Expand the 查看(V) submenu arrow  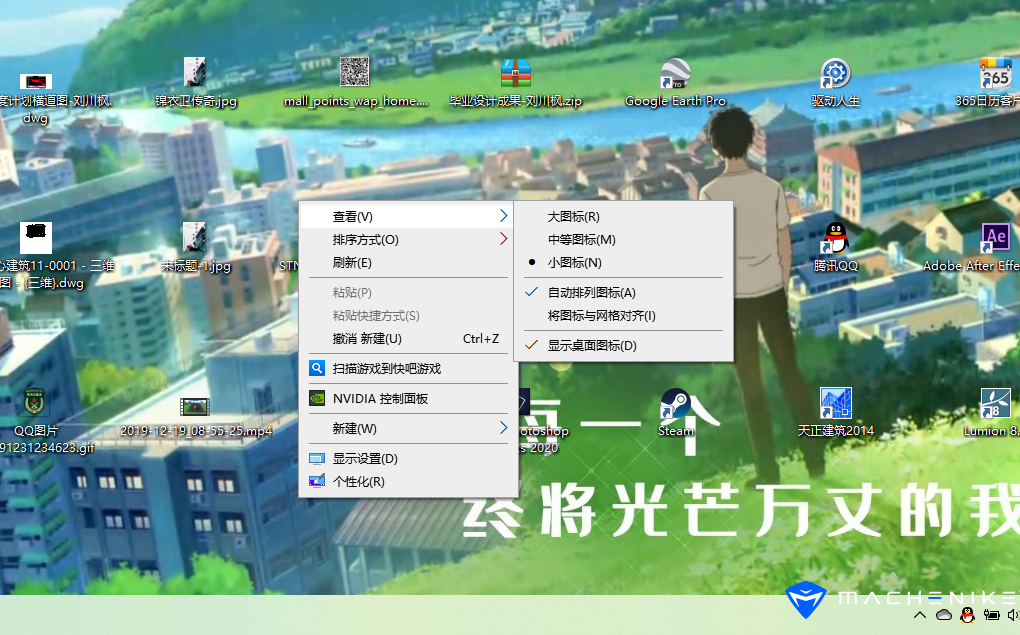pyautogui.click(x=503, y=215)
